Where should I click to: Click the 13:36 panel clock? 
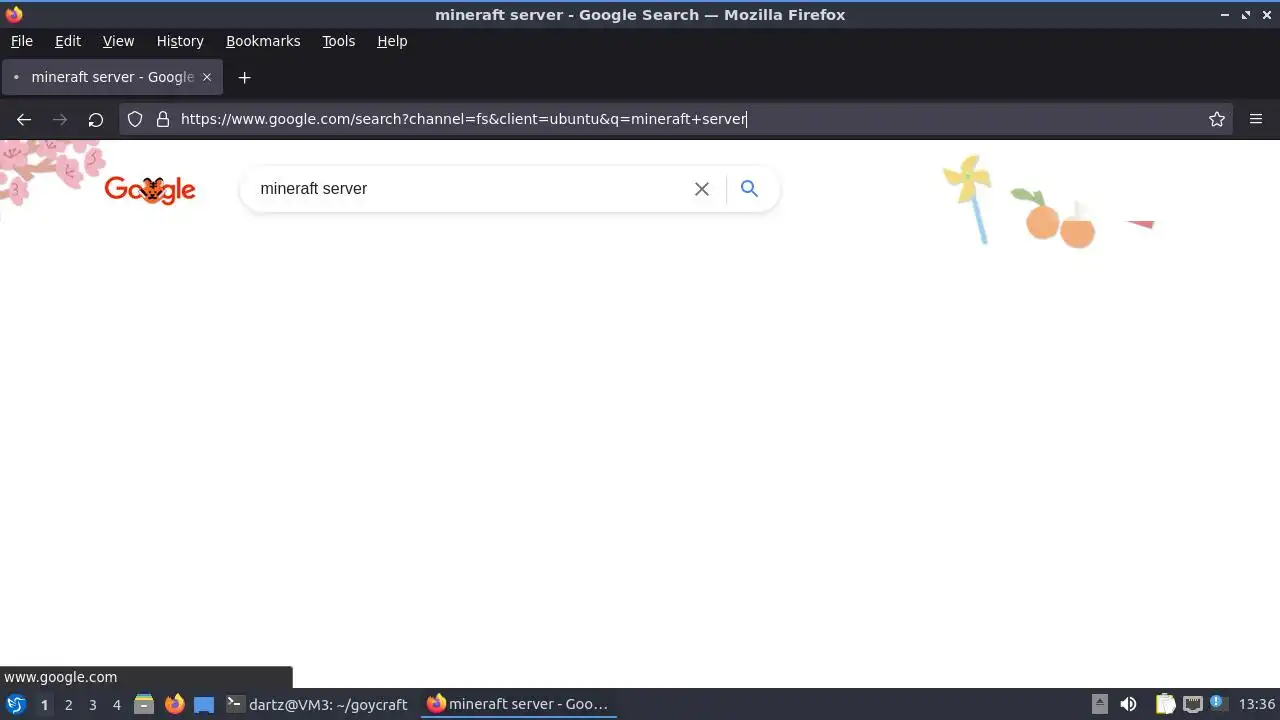point(1257,704)
